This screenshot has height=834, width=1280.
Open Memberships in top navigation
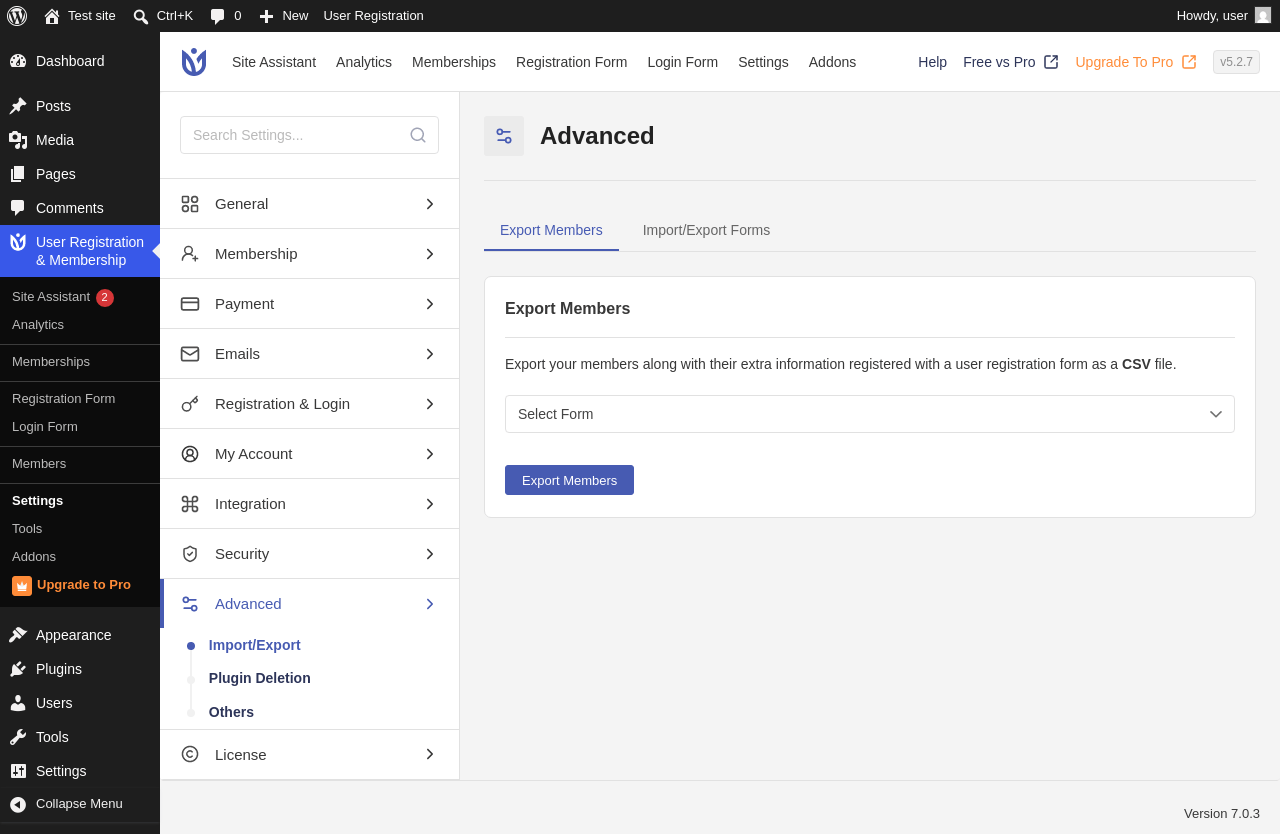tap(454, 62)
